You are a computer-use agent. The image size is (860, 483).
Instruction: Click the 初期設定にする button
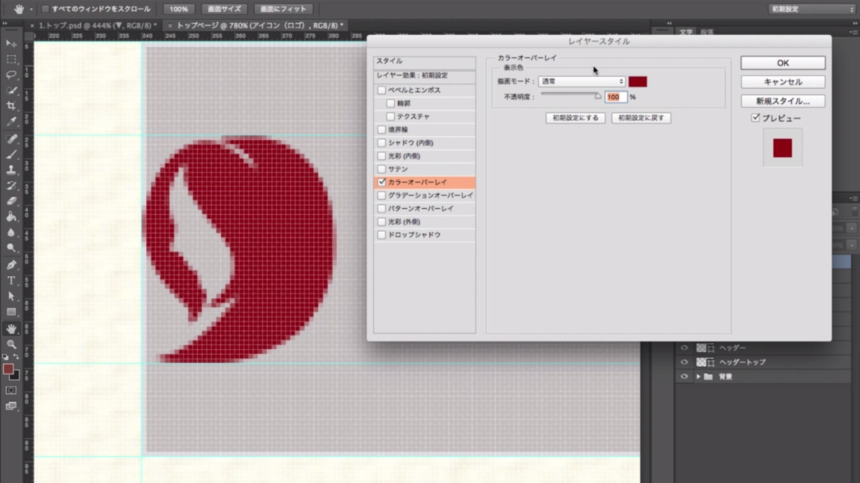pos(575,118)
